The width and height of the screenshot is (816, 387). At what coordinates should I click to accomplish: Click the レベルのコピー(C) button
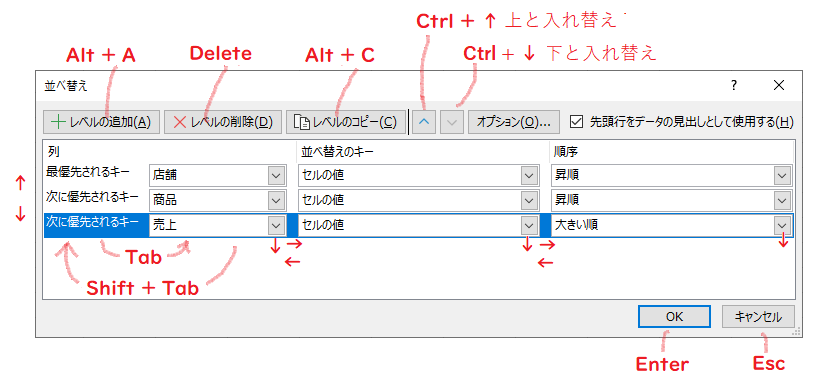coord(346,122)
